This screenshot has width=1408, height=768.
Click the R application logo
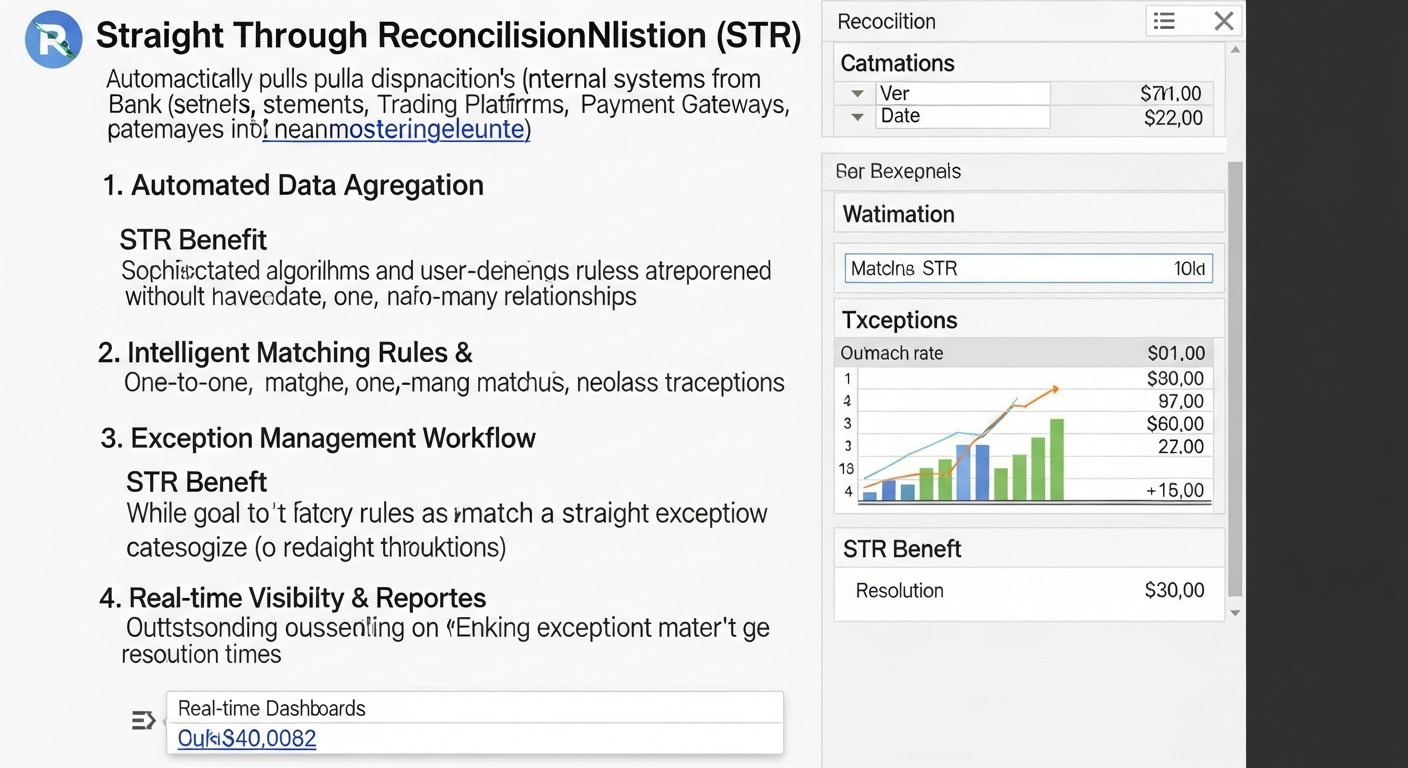[52, 40]
